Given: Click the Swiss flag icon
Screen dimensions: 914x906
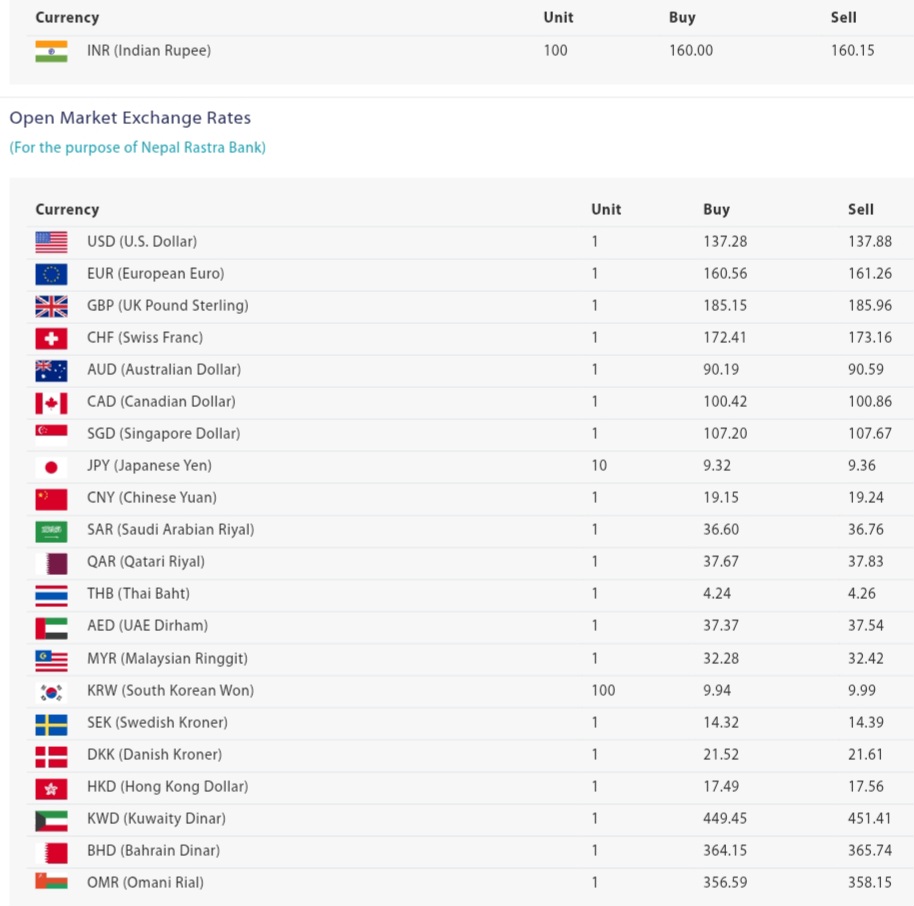Looking at the screenshot, I should click(51, 338).
